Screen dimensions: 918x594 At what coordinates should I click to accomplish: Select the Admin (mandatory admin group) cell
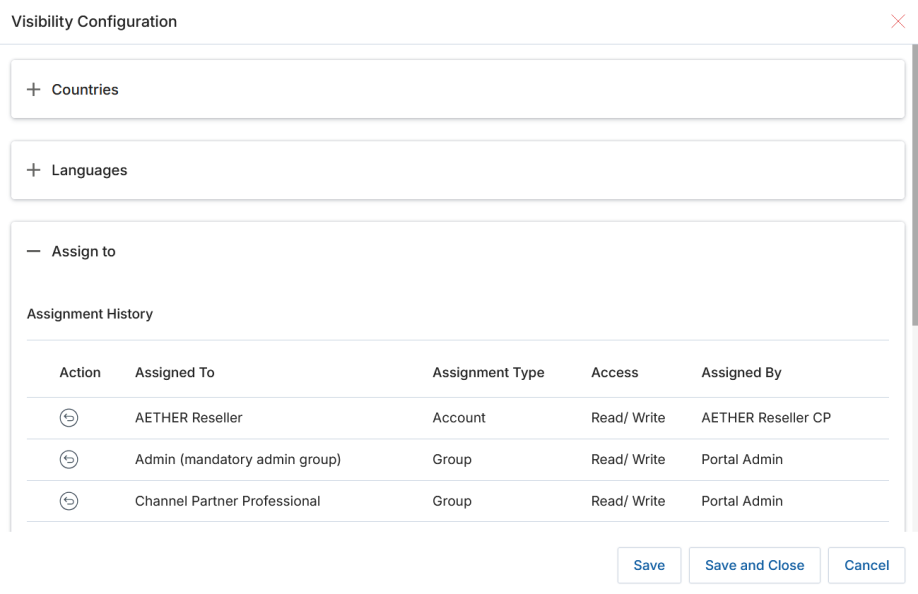(x=238, y=459)
